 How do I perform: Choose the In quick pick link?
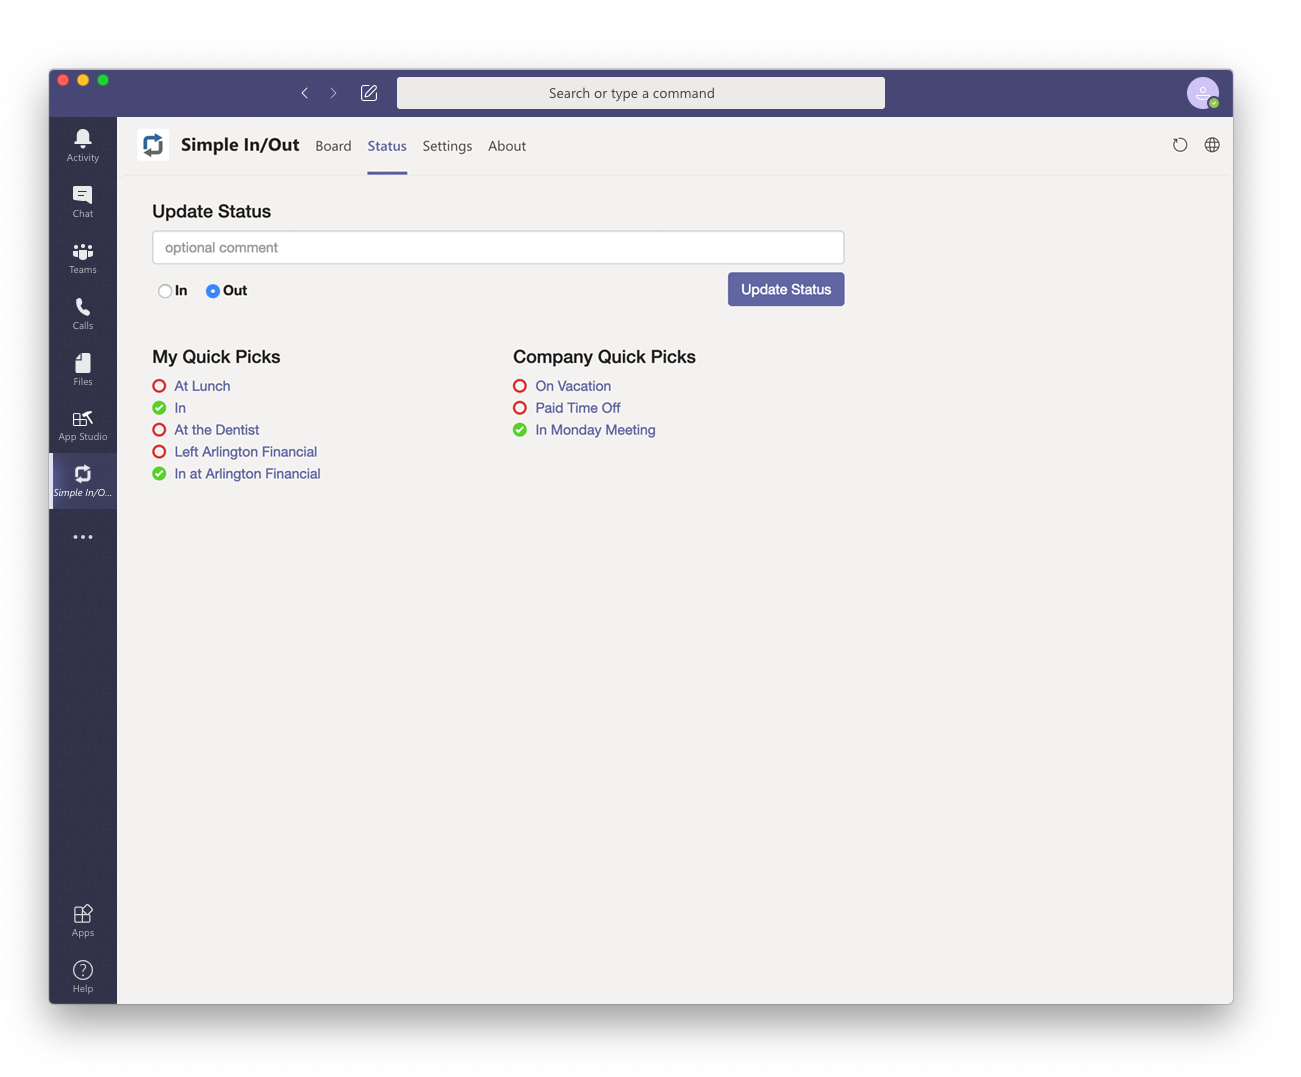click(x=180, y=408)
